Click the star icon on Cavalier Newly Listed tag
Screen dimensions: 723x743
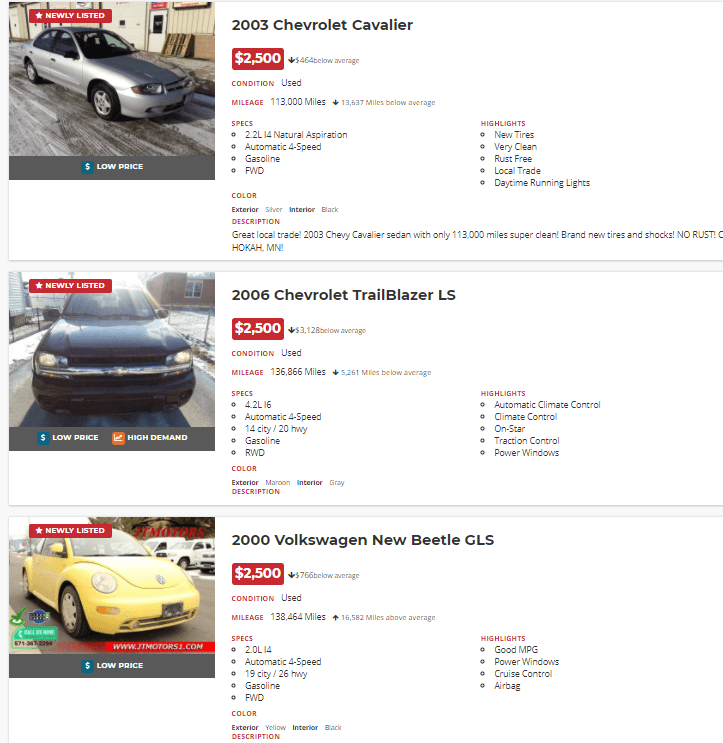tap(38, 16)
